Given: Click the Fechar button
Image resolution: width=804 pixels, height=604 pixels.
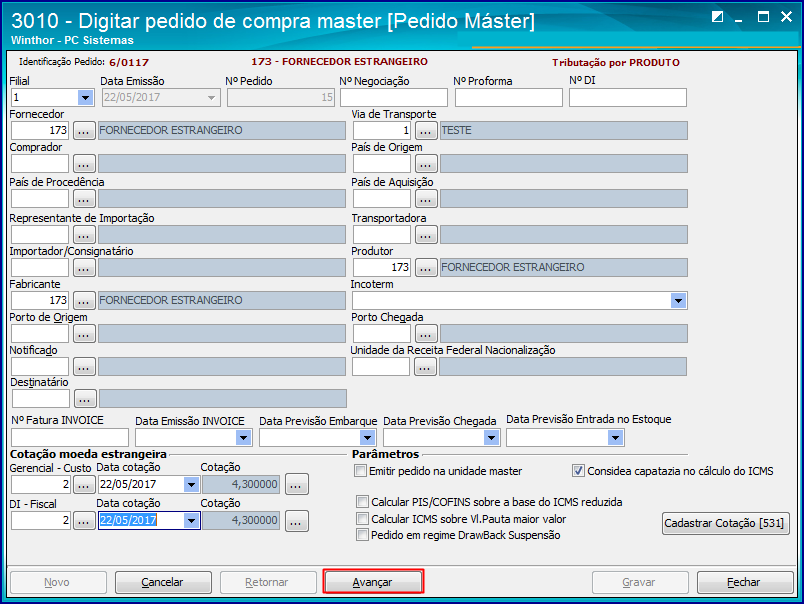Looking at the screenshot, I should [x=745, y=582].
